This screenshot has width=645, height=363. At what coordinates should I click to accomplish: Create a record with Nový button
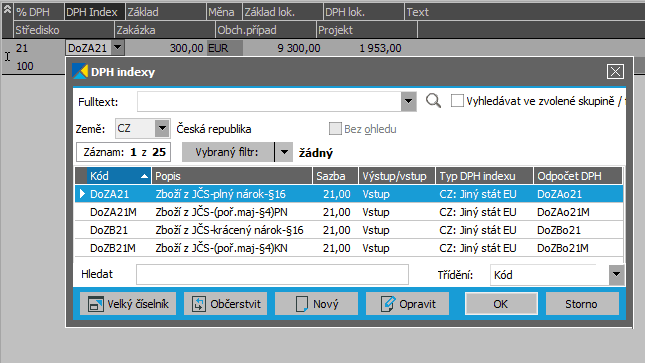316,304
